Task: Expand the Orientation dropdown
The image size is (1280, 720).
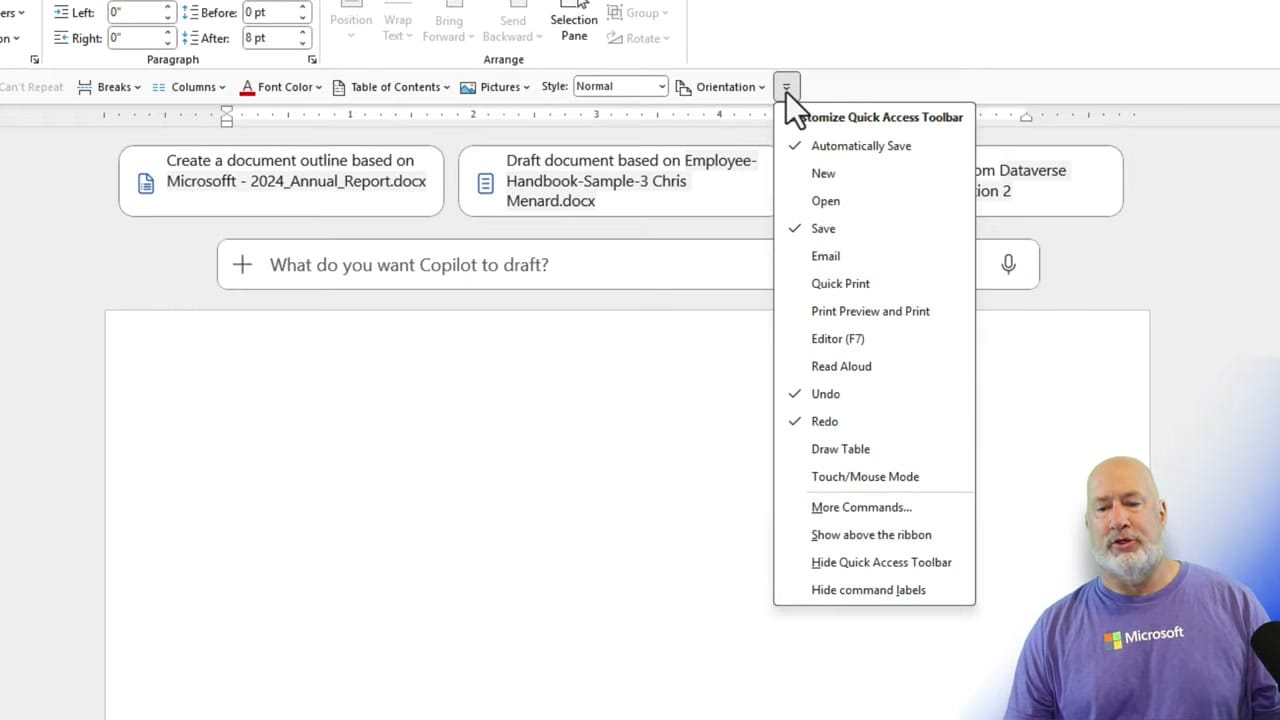Action: click(727, 87)
